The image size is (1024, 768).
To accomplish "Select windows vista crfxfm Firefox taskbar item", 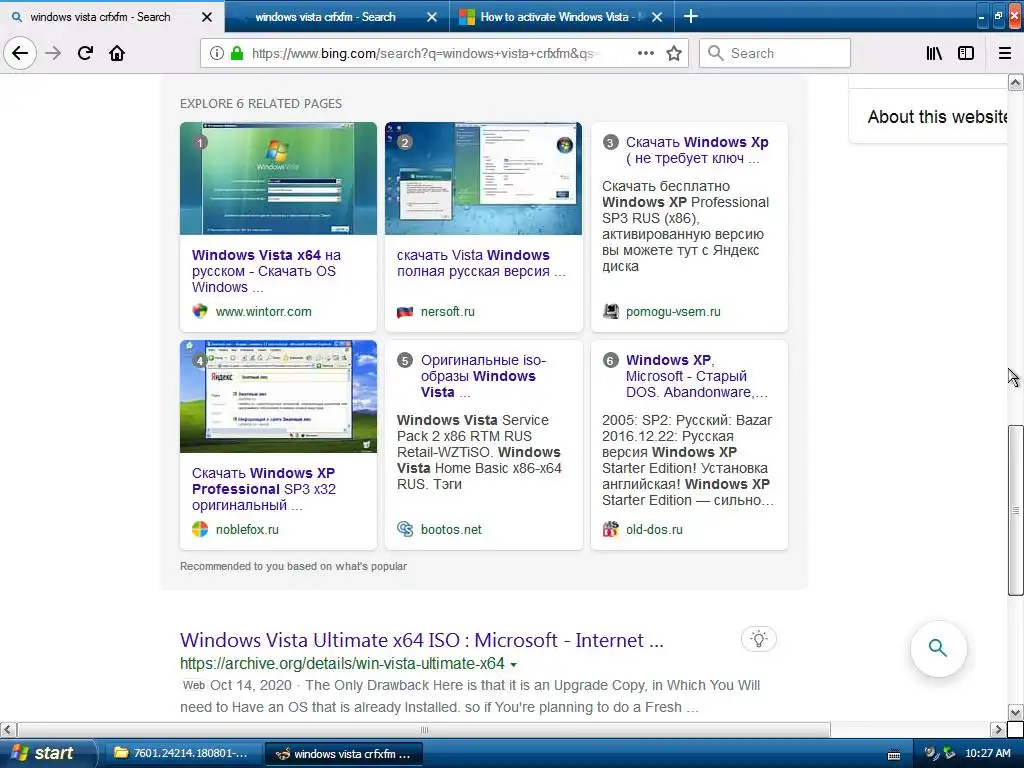I will click(x=344, y=753).
